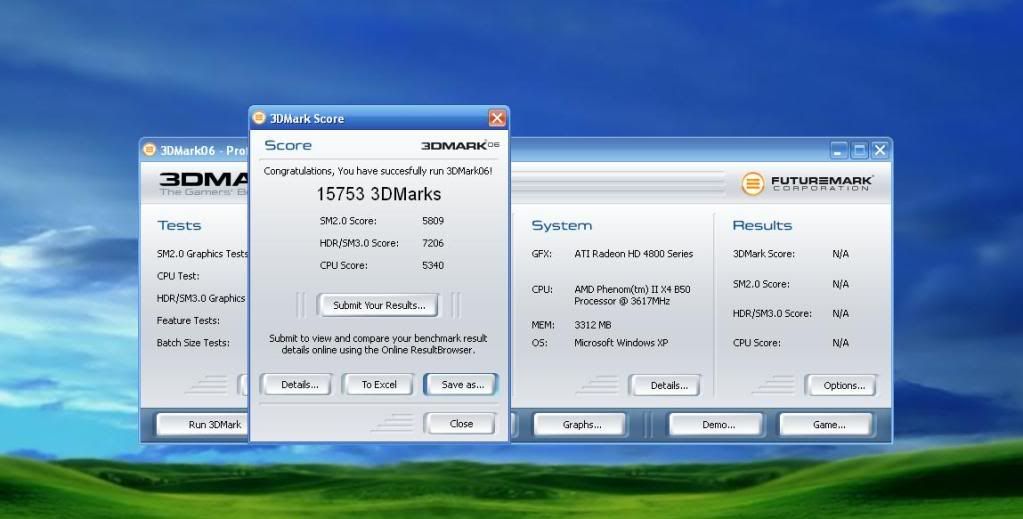1023x519 pixels.
Task: Close the 3DMark06 main window
Action: coord(879,150)
